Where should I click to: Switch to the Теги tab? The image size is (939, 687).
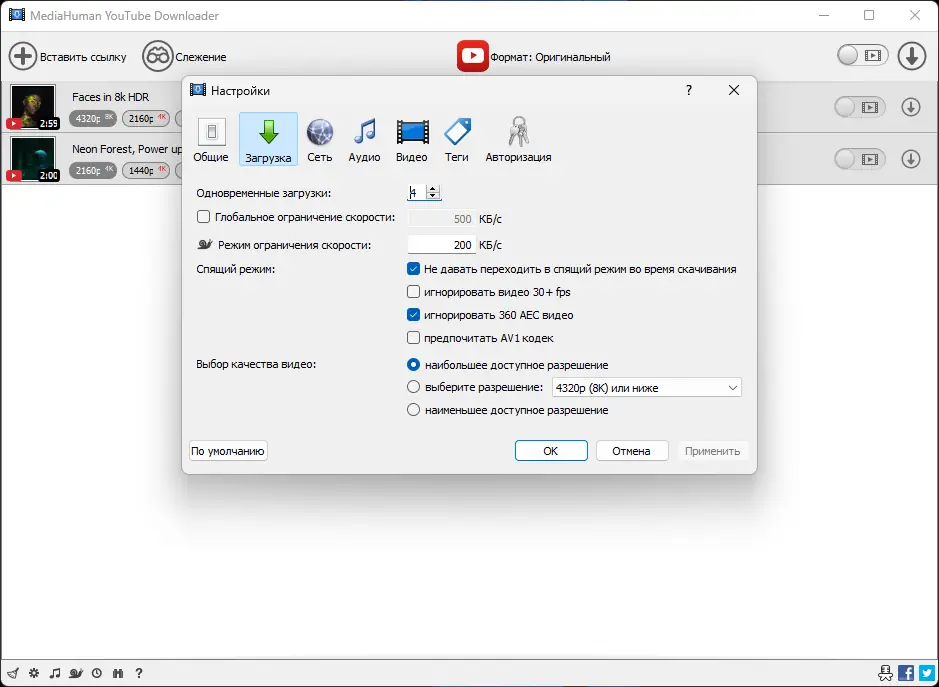457,140
